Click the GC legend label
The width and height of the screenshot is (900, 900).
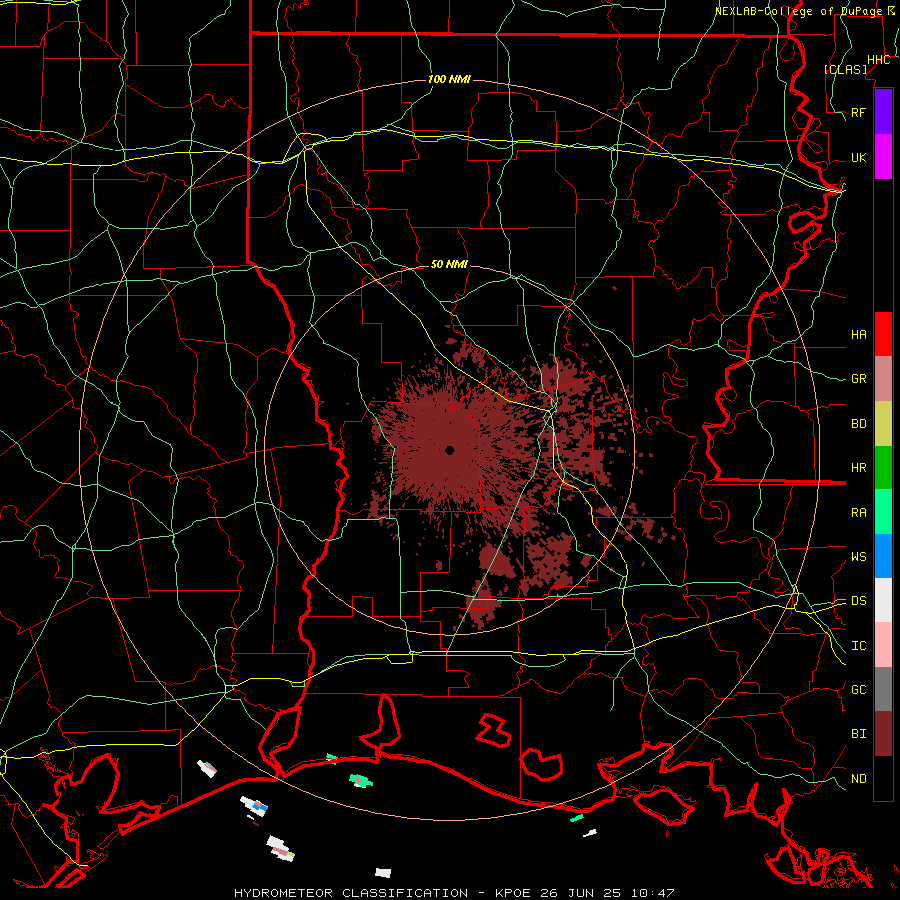coord(858,689)
